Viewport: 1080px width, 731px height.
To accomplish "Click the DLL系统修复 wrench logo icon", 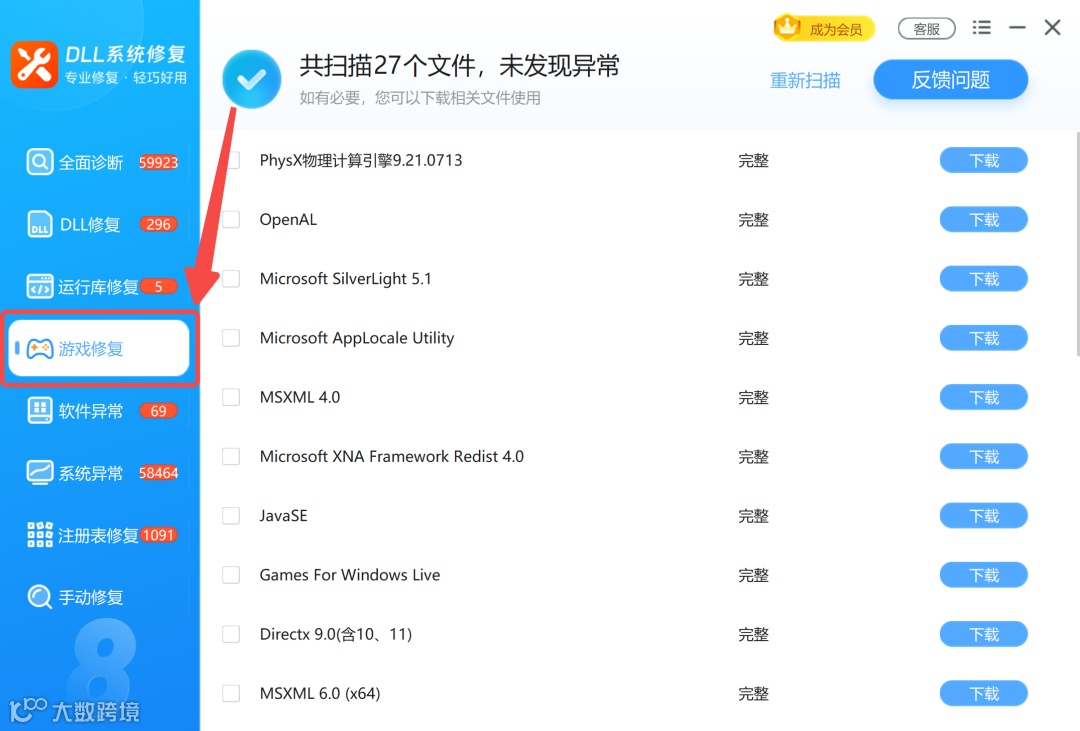I will point(34,65).
